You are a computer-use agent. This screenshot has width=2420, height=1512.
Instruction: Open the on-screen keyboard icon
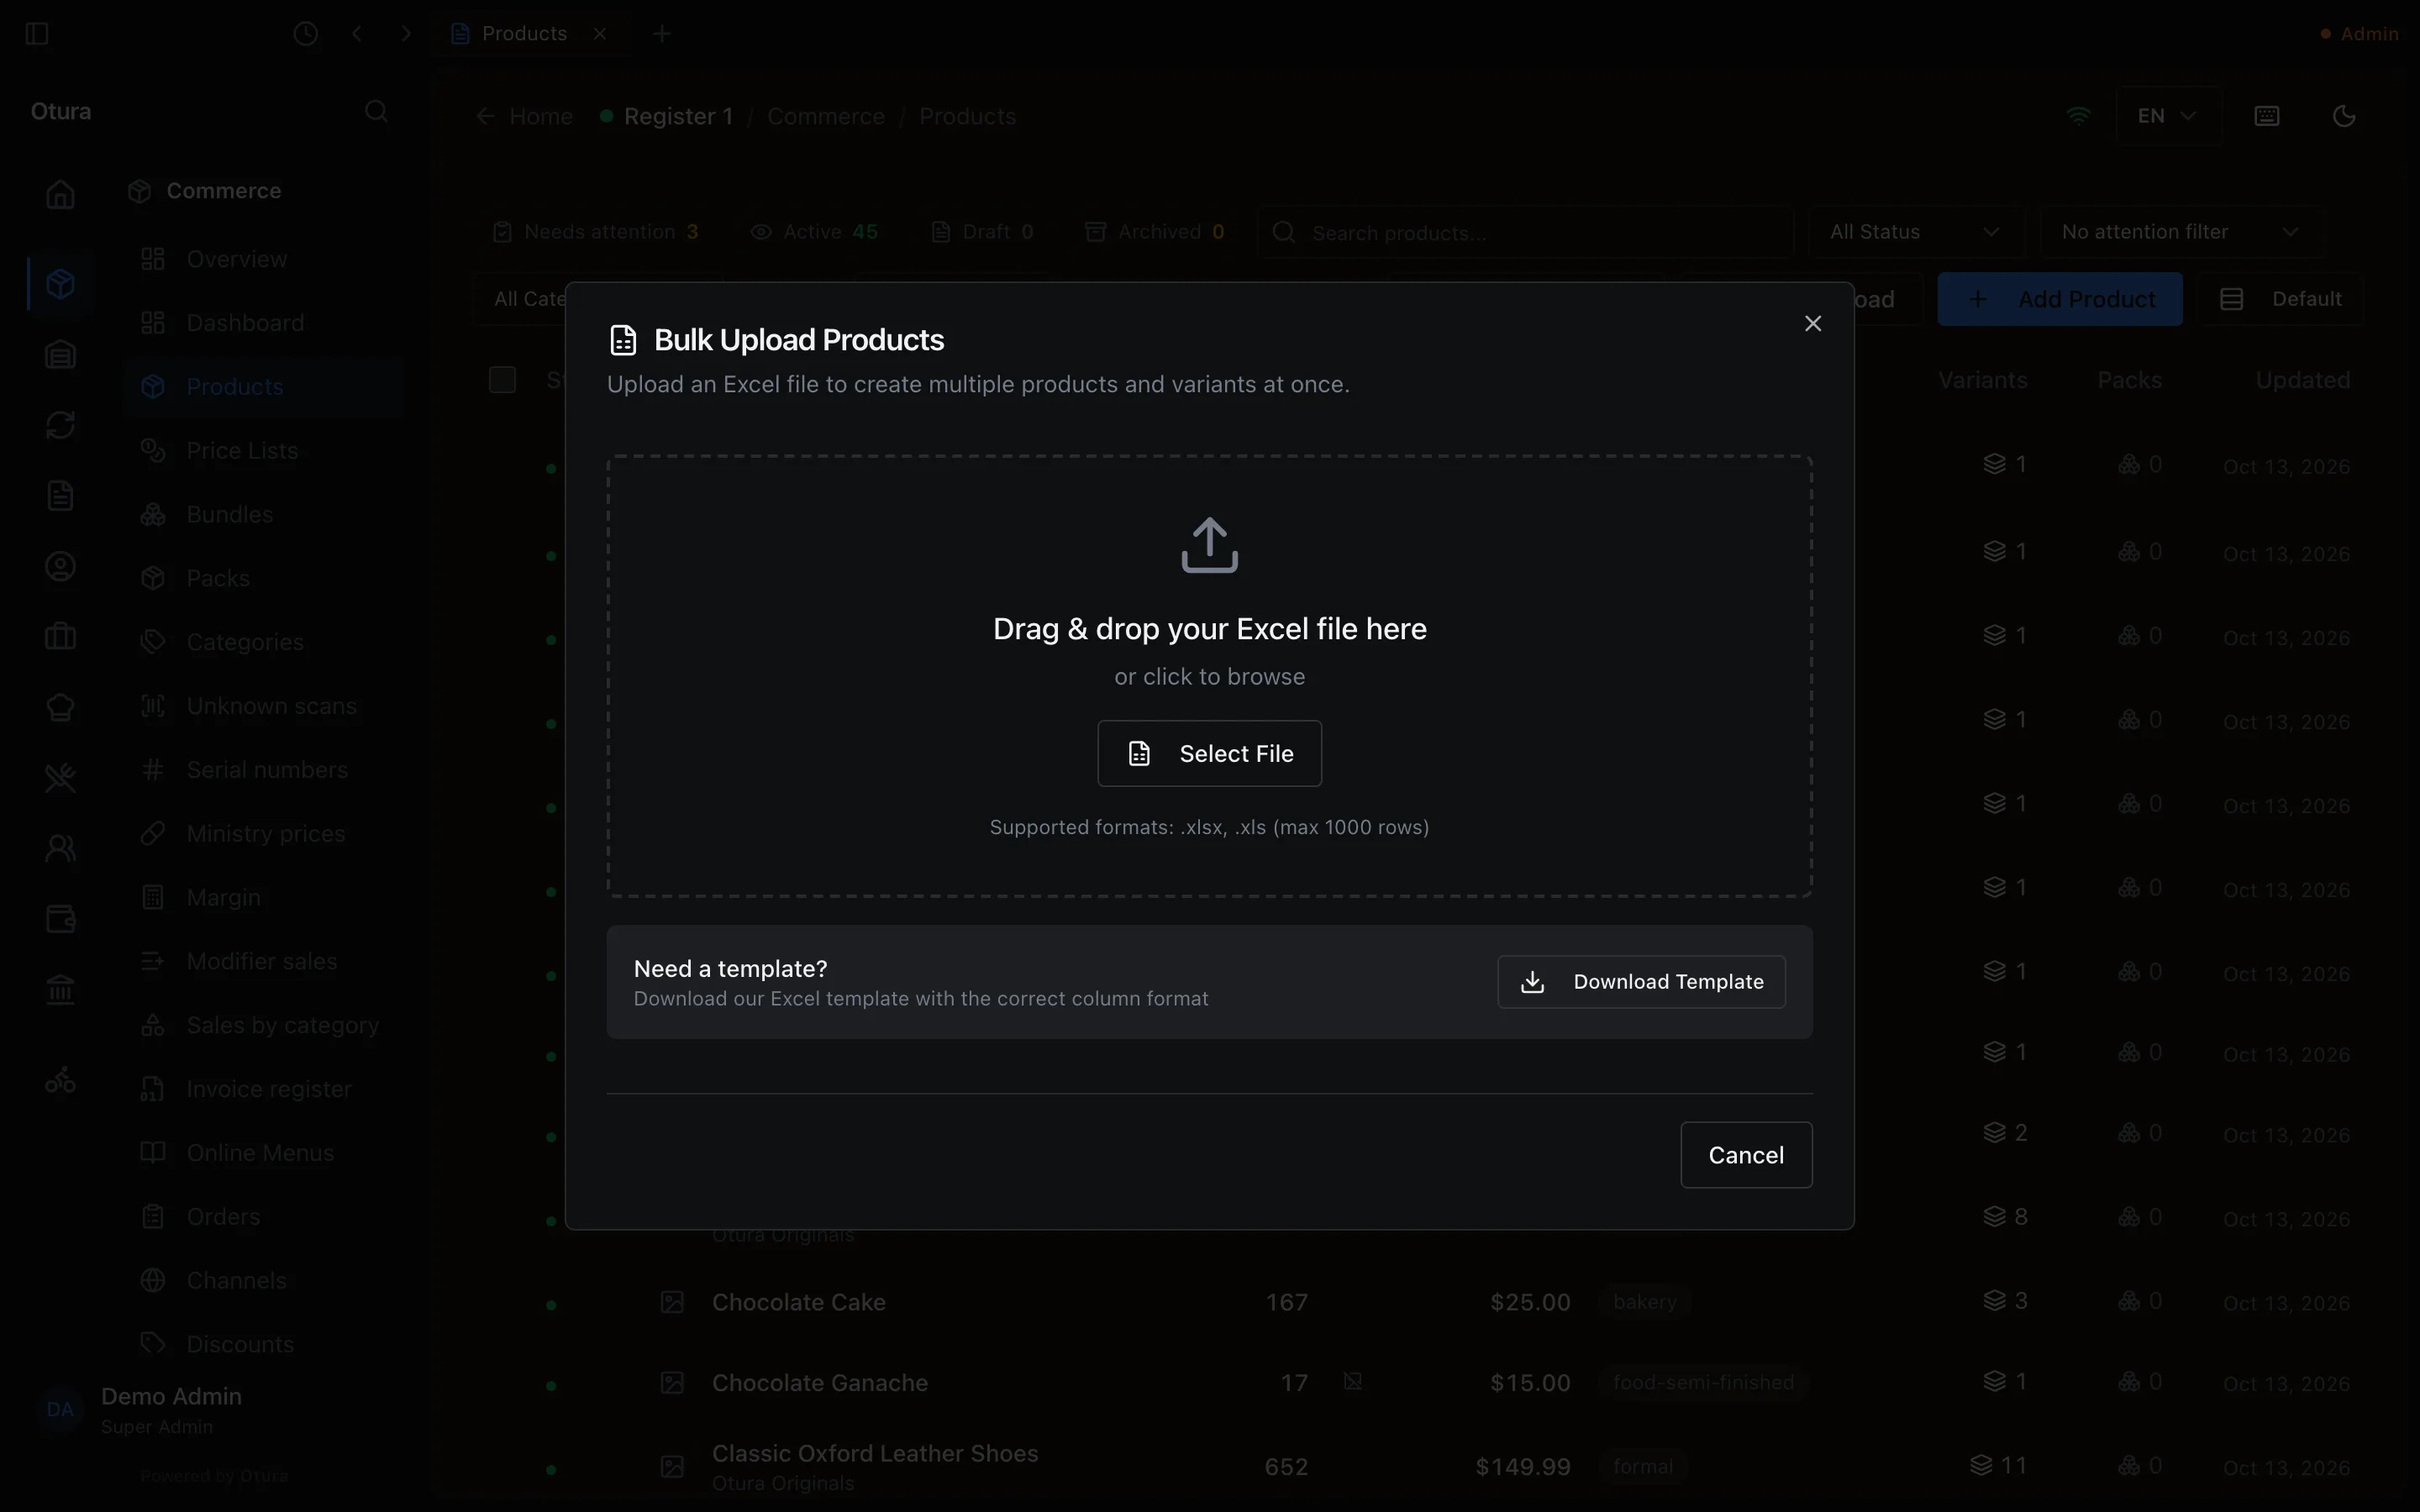(x=2266, y=116)
